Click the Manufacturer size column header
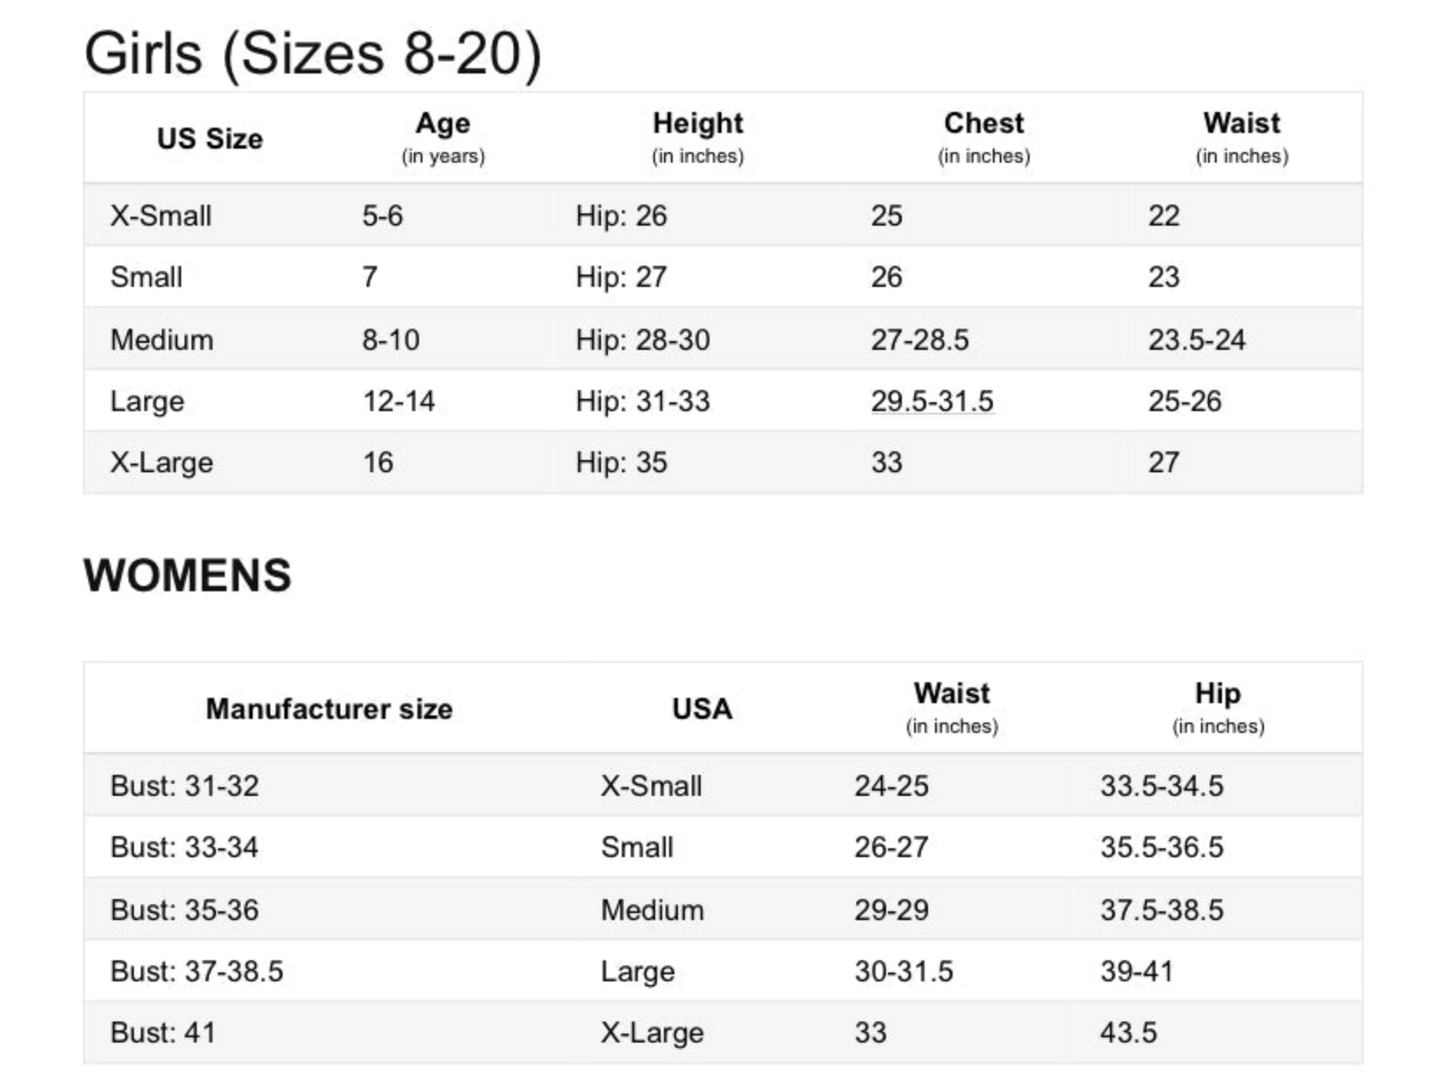The width and height of the screenshot is (1445, 1081). tap(329, 709)
